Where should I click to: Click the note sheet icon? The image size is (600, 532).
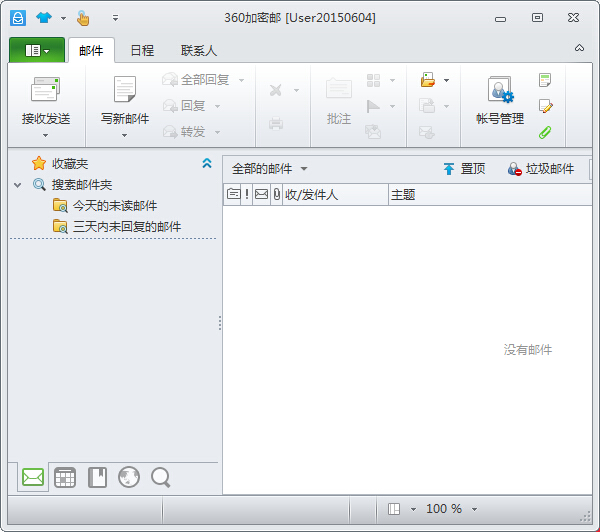tap(545, 80)
